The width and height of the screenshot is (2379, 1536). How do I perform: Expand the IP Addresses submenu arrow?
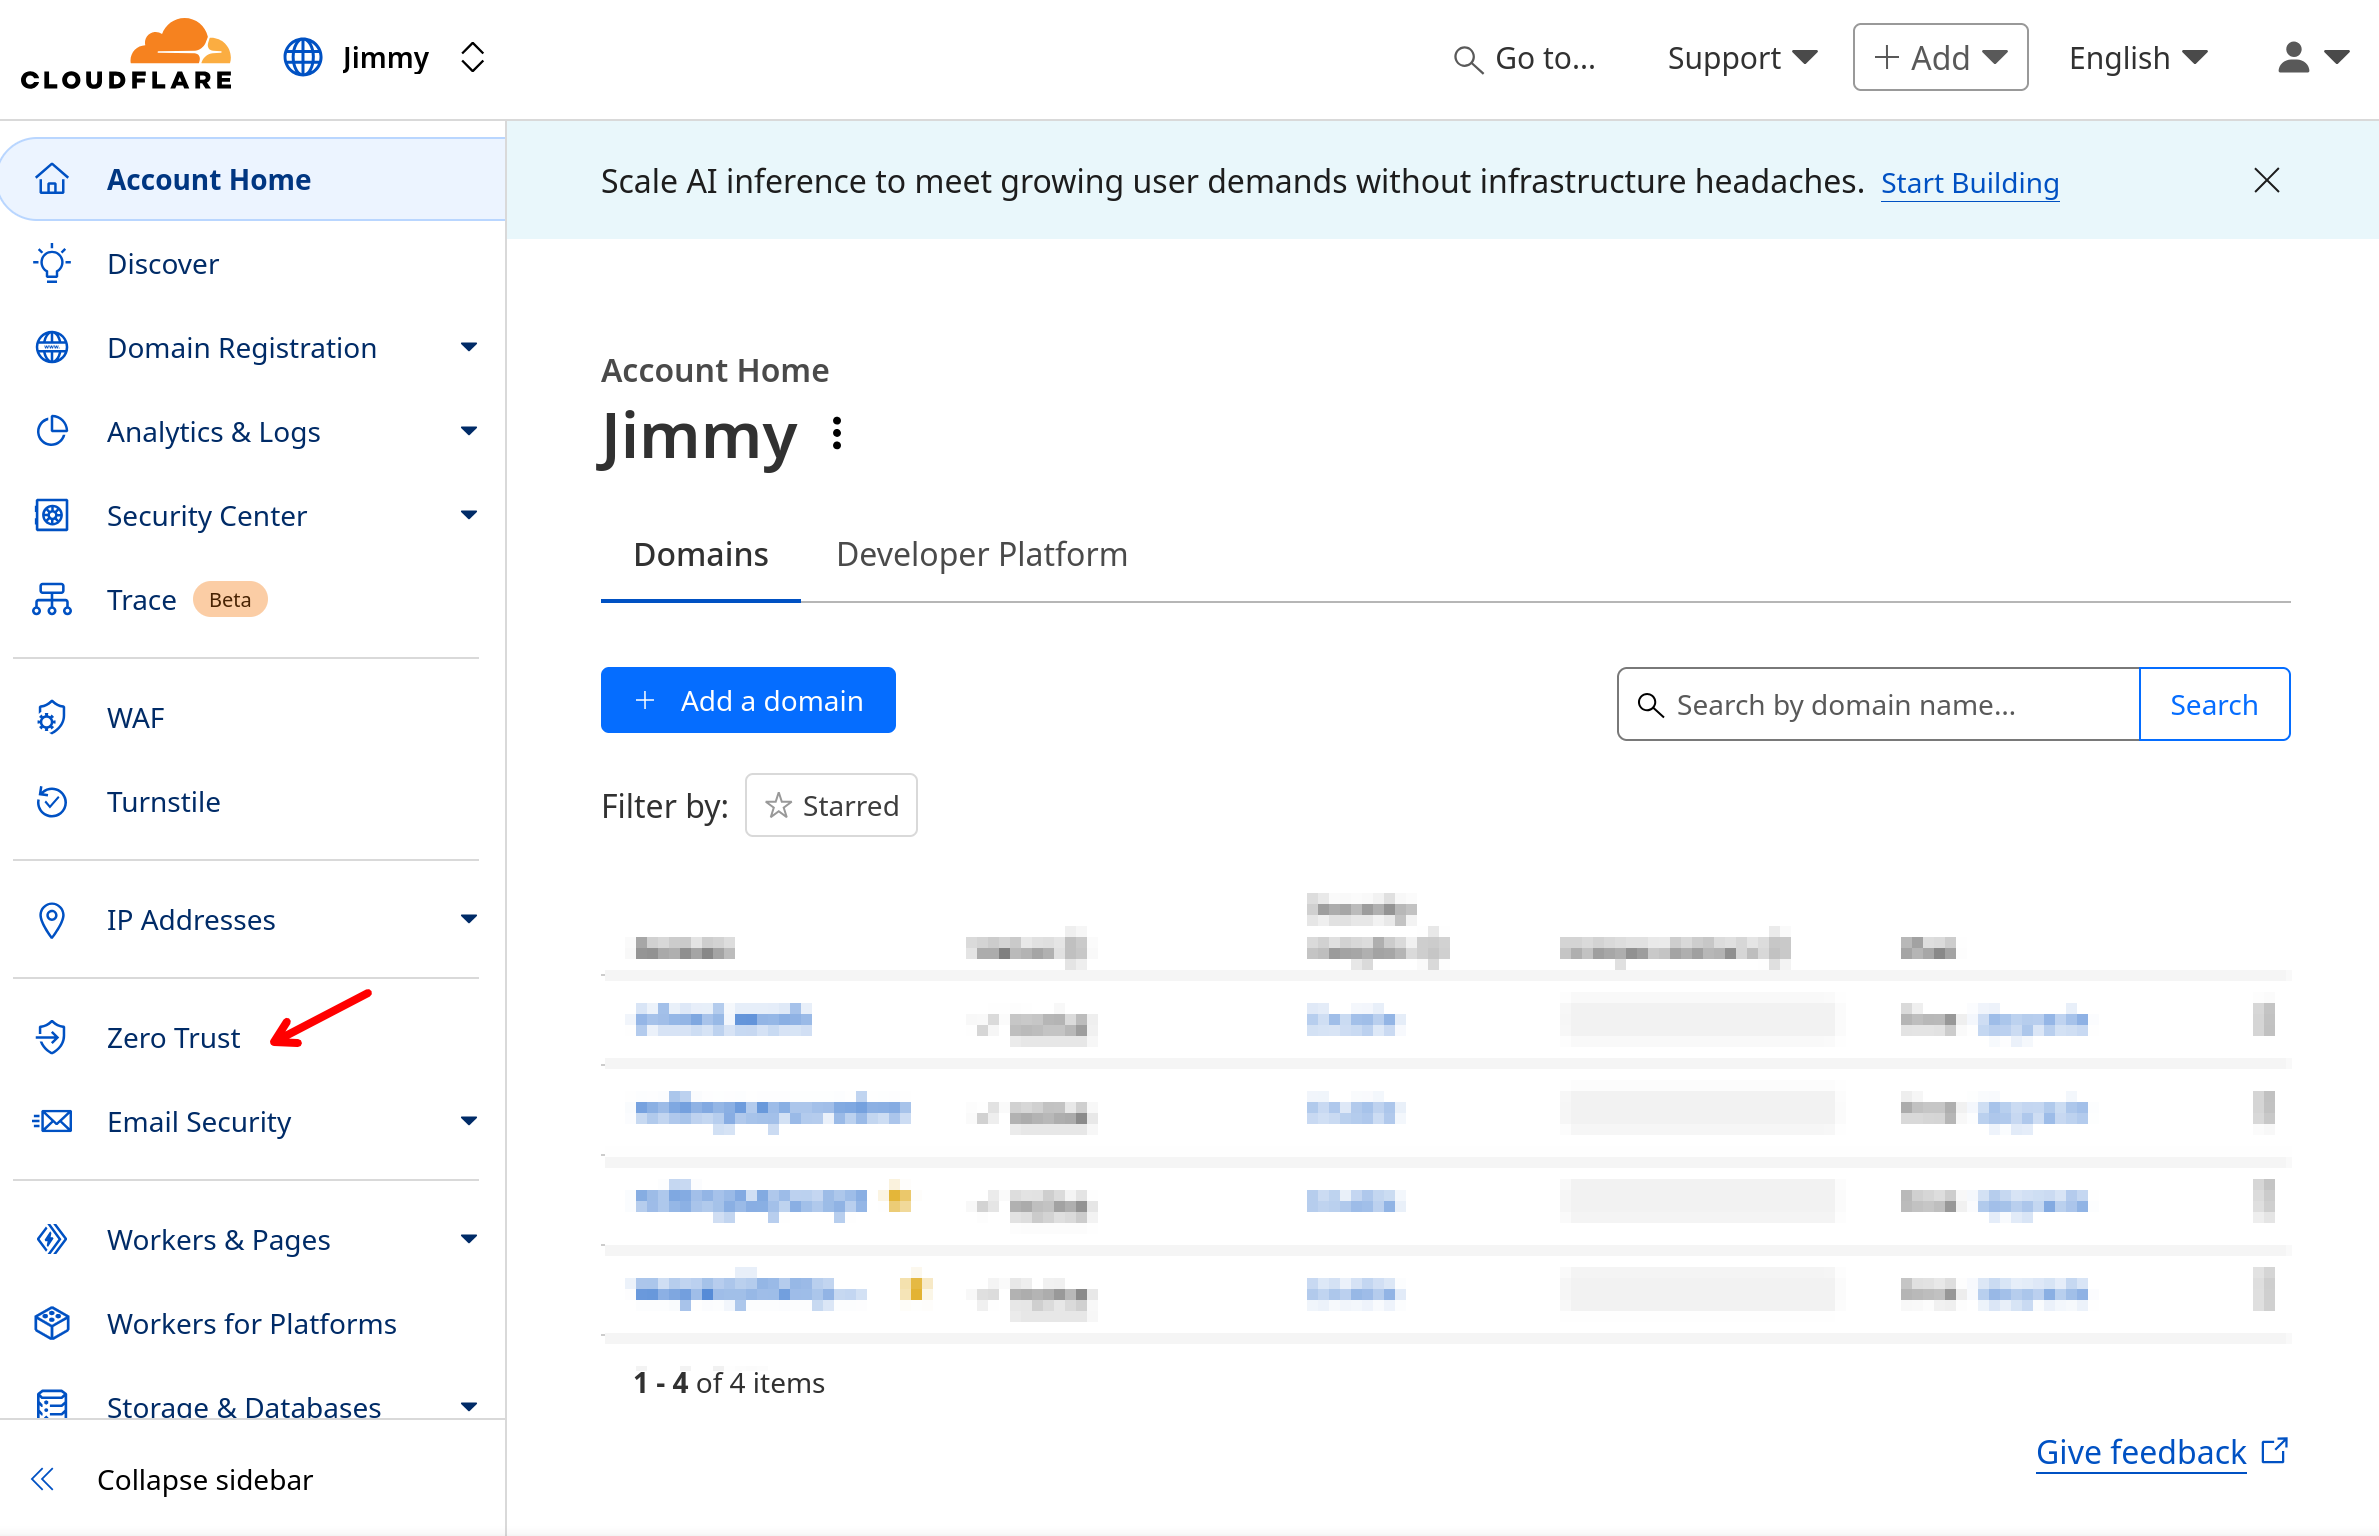click(469, 919)
